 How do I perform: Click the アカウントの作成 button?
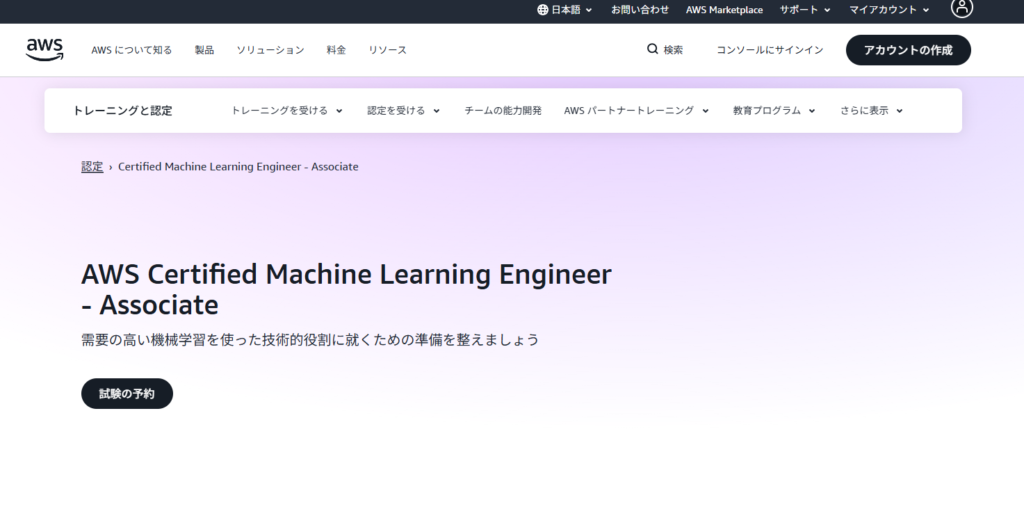(908, 50)
